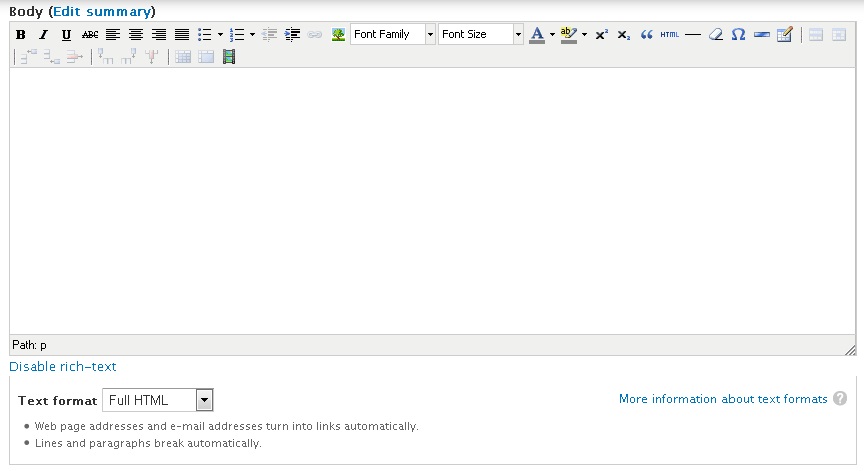
Task: Insert an image using tree icon
Action: [x=338, y=35]
